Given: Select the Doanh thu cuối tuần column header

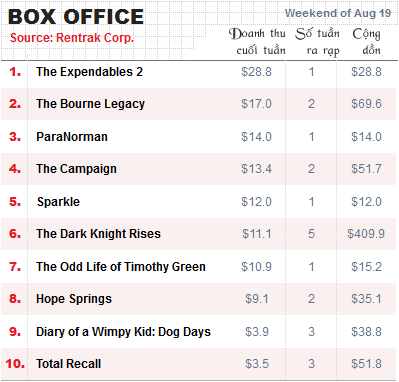Looking at the screenshot, I should click(257, 42).
